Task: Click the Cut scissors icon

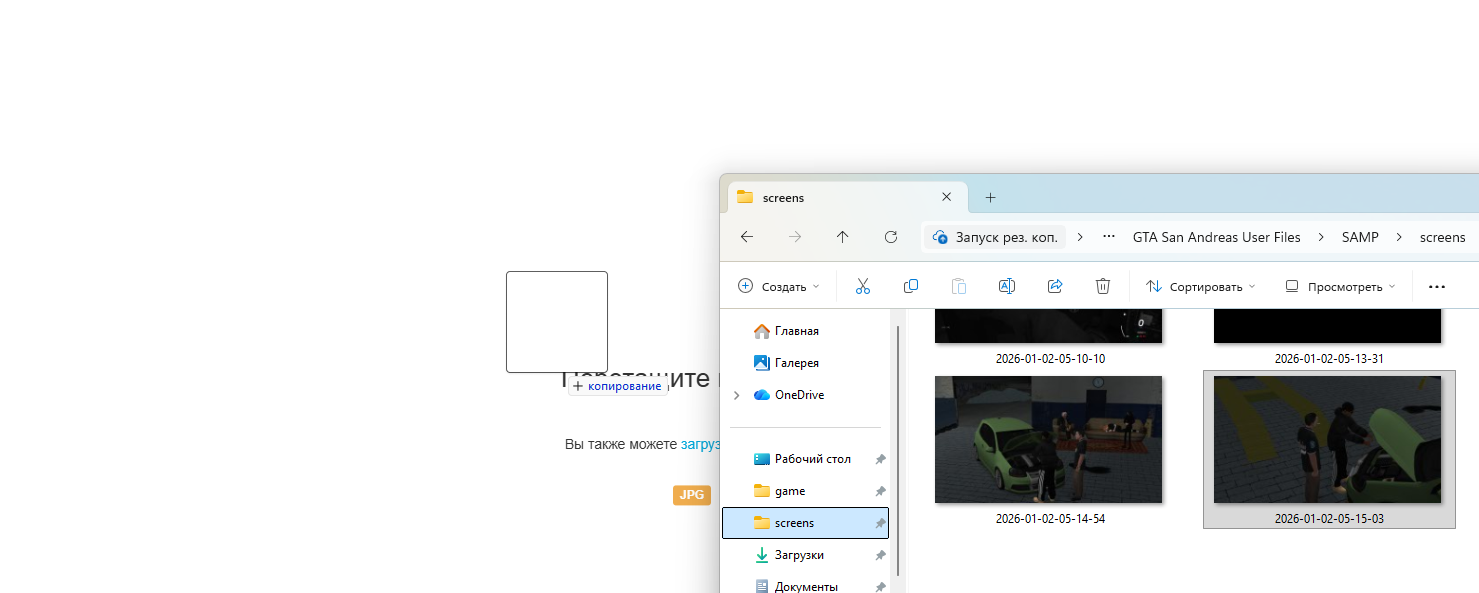Action: pyautogui.click(x=863, y=286)
